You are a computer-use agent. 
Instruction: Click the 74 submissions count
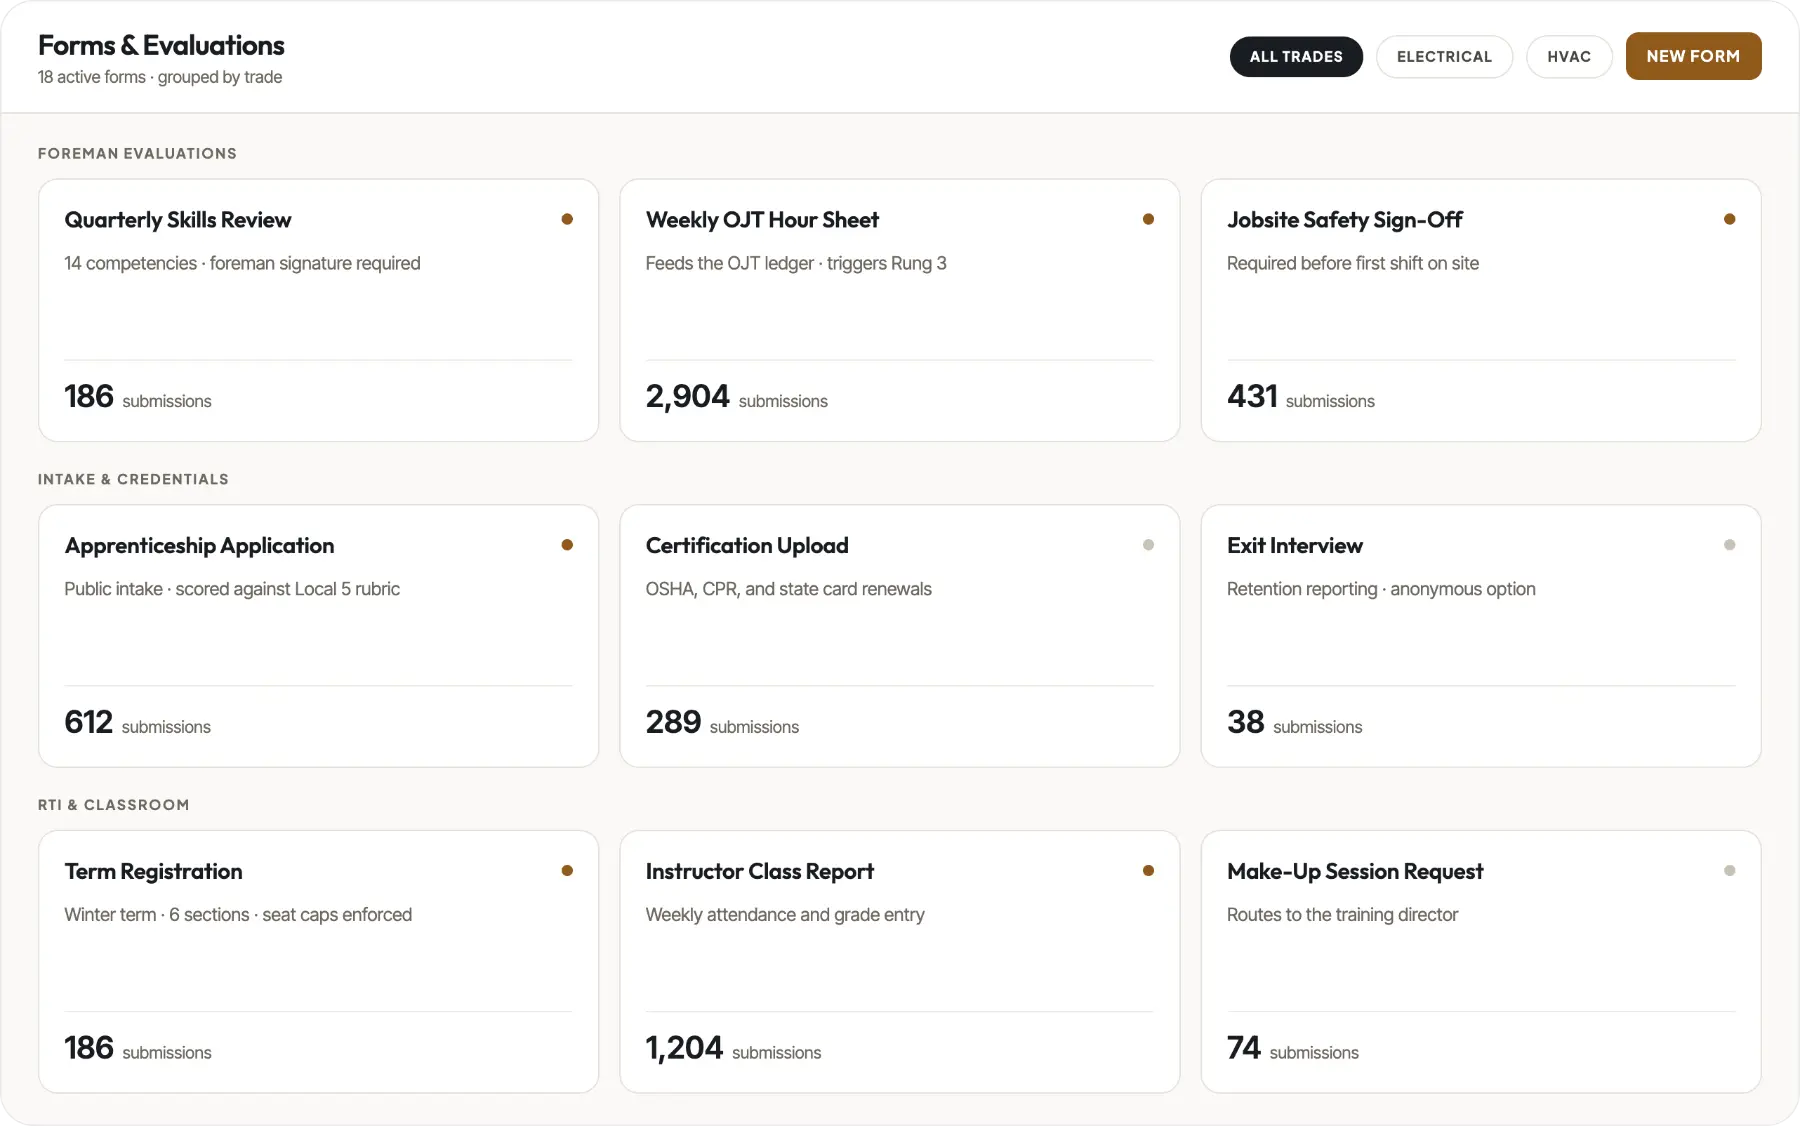(x=1292, y=1049)
